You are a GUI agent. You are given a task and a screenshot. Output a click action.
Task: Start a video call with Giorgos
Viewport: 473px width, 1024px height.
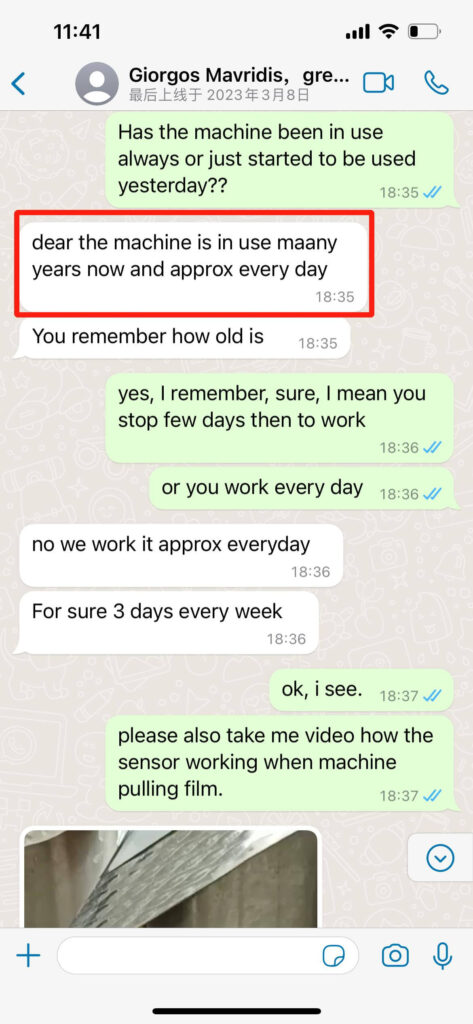(x=378, y=83)
